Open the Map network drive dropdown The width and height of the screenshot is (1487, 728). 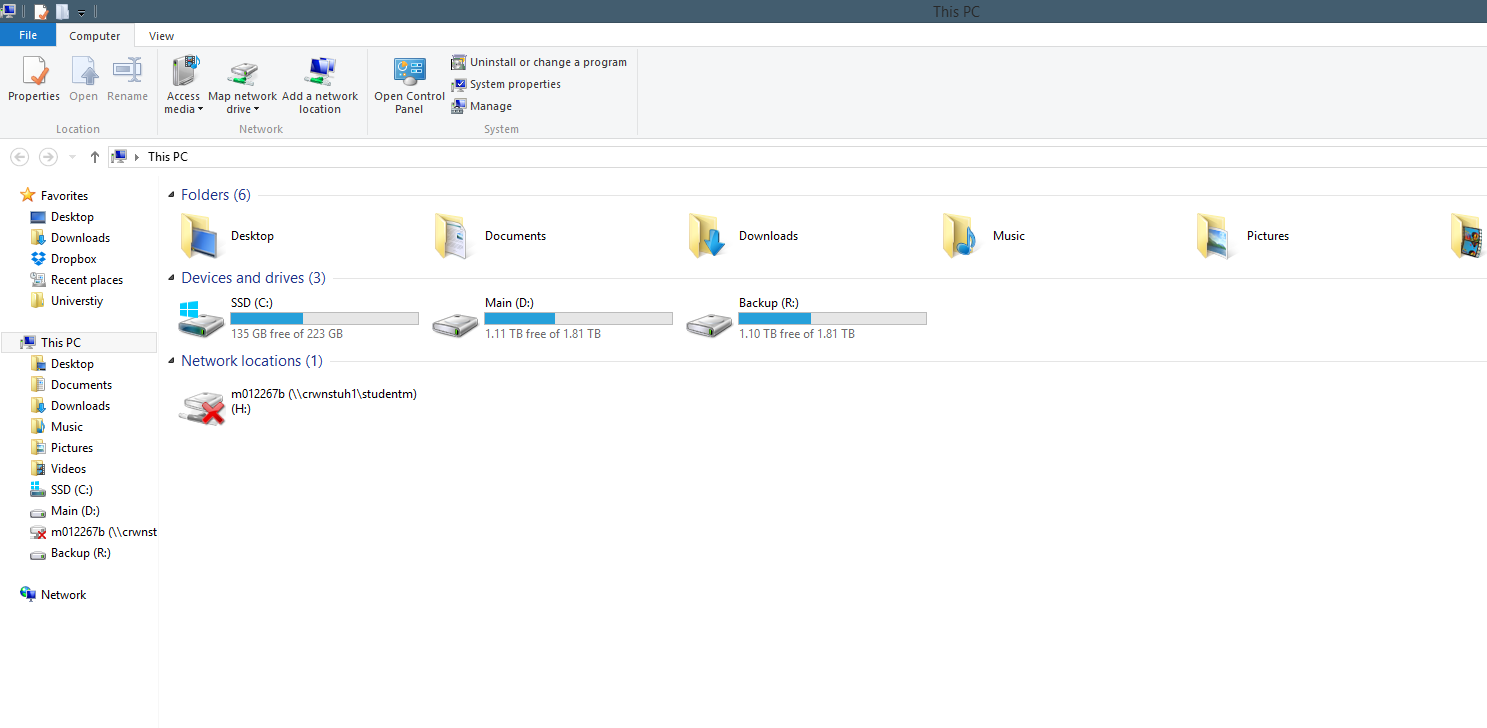(242, 85)
